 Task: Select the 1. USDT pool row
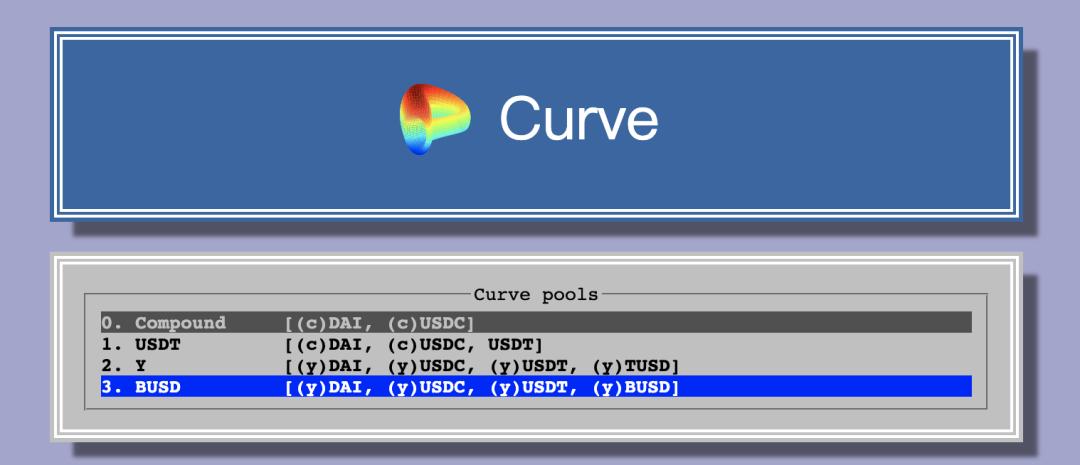536,344
